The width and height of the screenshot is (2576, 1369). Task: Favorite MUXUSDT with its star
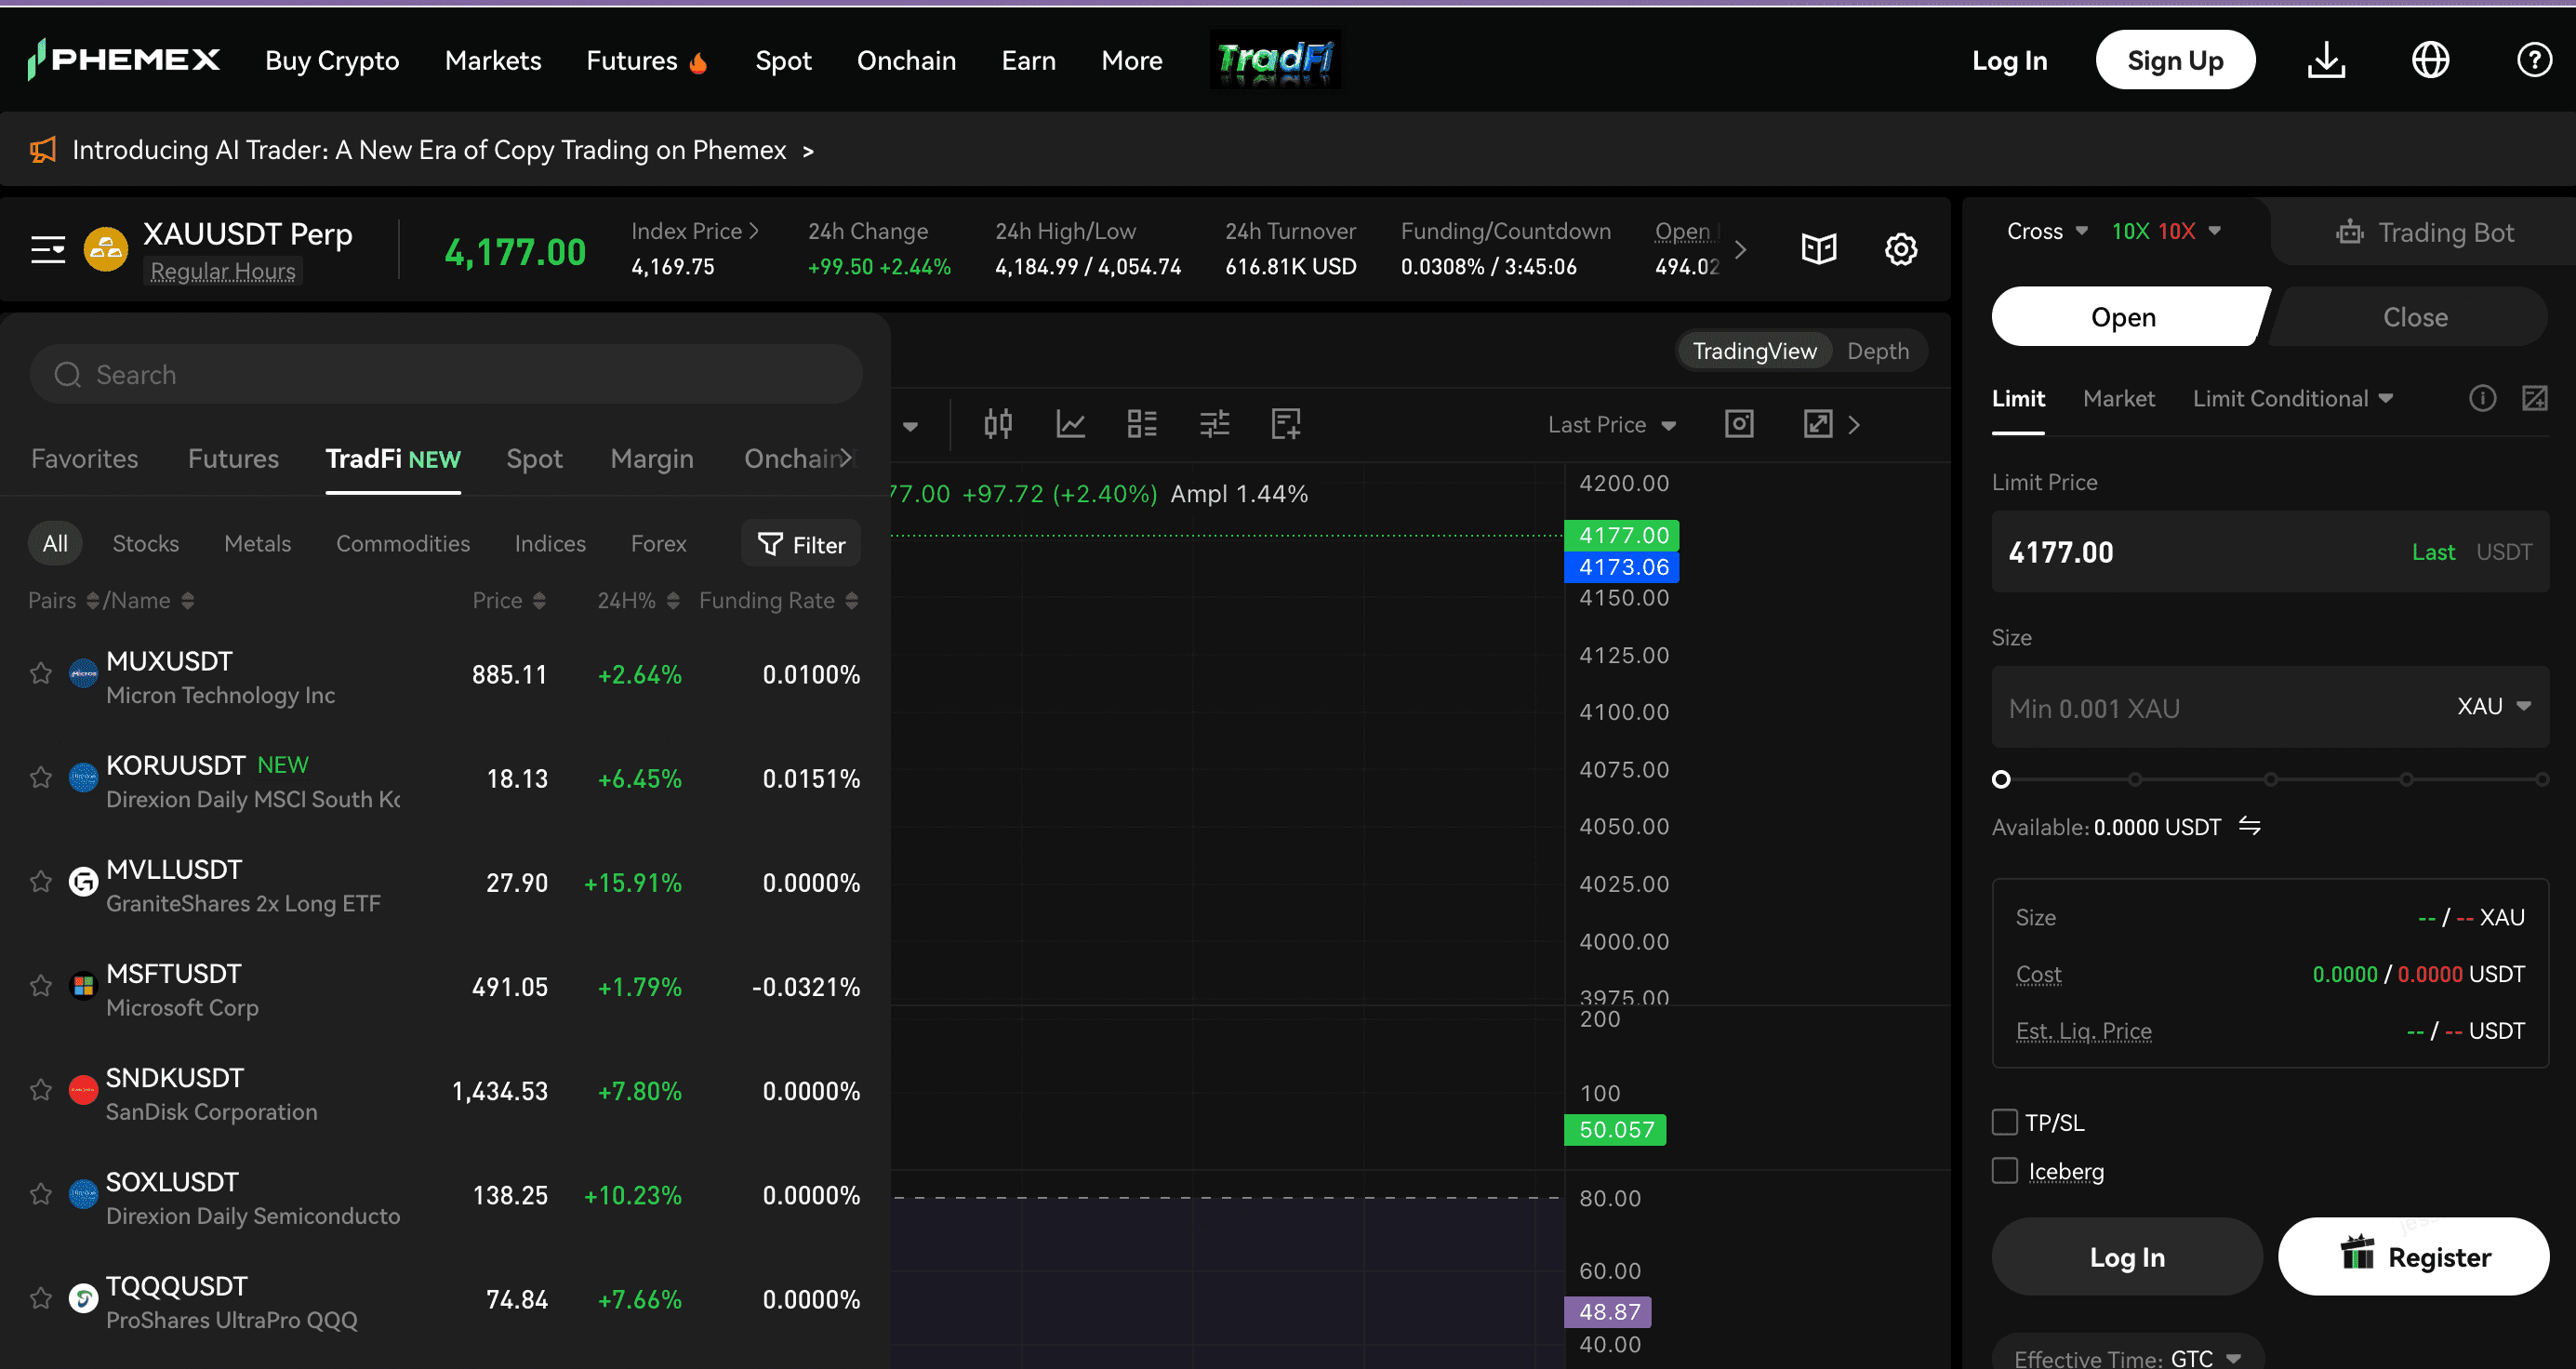click(x=41, y=674)
